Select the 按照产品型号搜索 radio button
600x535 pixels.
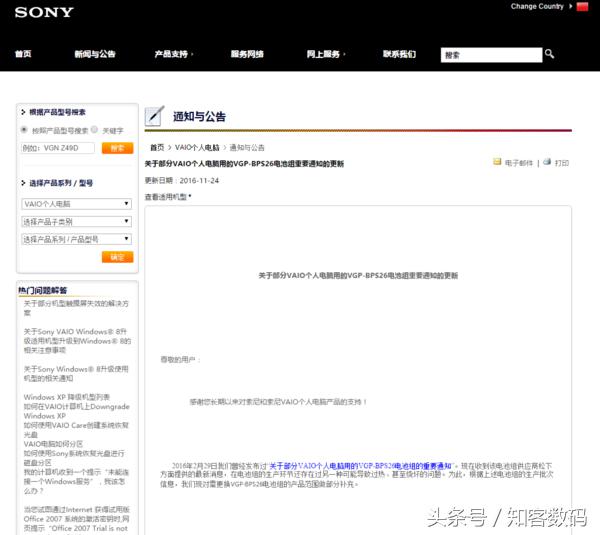coord(24,130)
